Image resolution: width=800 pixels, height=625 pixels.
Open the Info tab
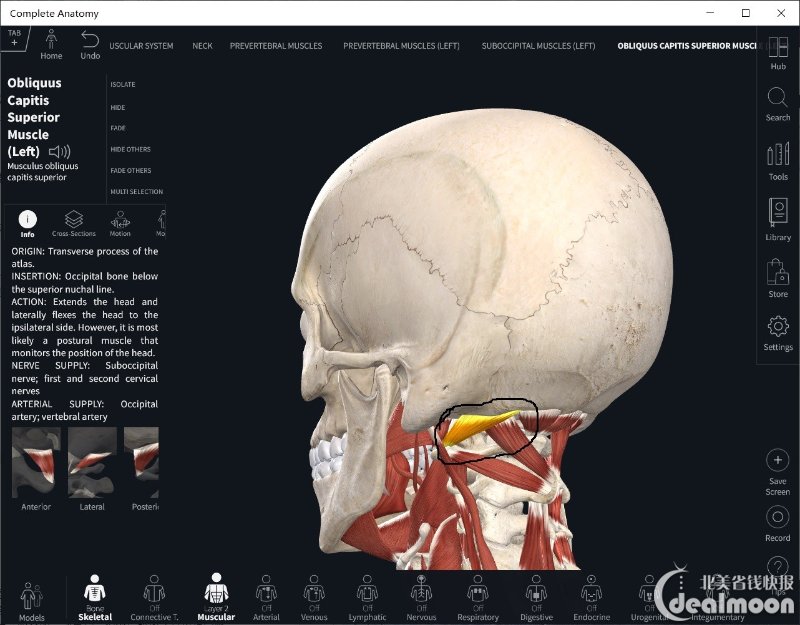[x=28, y=223]
